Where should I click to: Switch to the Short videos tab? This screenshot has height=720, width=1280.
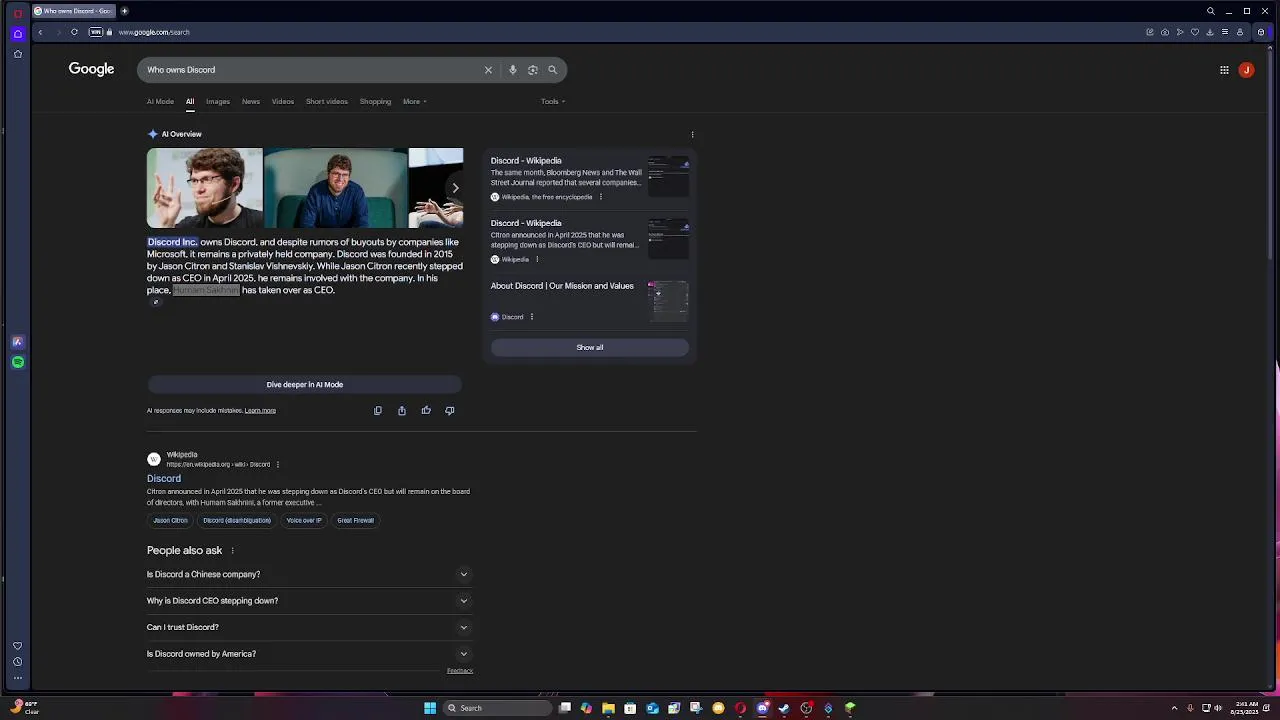point(327,101)
